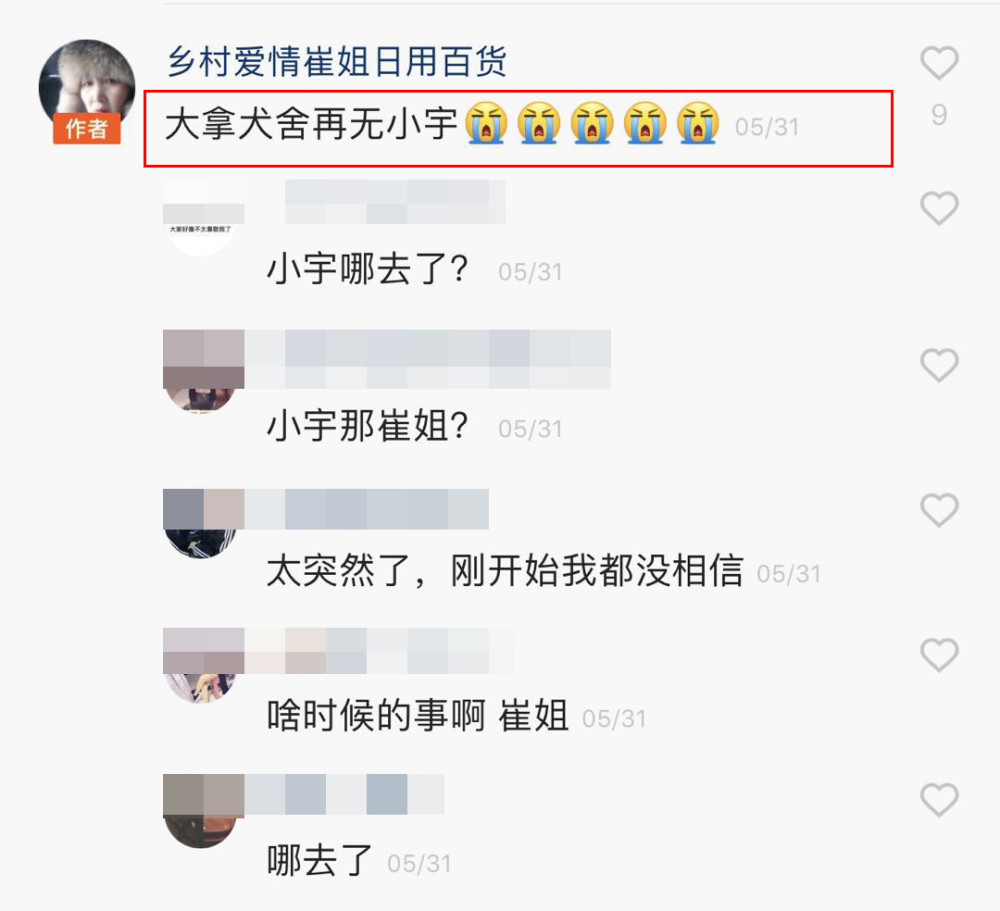Viewport: 1000px width, 911px height.
Task: Like the comment 太突然了,刚开始我都没相信
Action: (x=939, y=509)
